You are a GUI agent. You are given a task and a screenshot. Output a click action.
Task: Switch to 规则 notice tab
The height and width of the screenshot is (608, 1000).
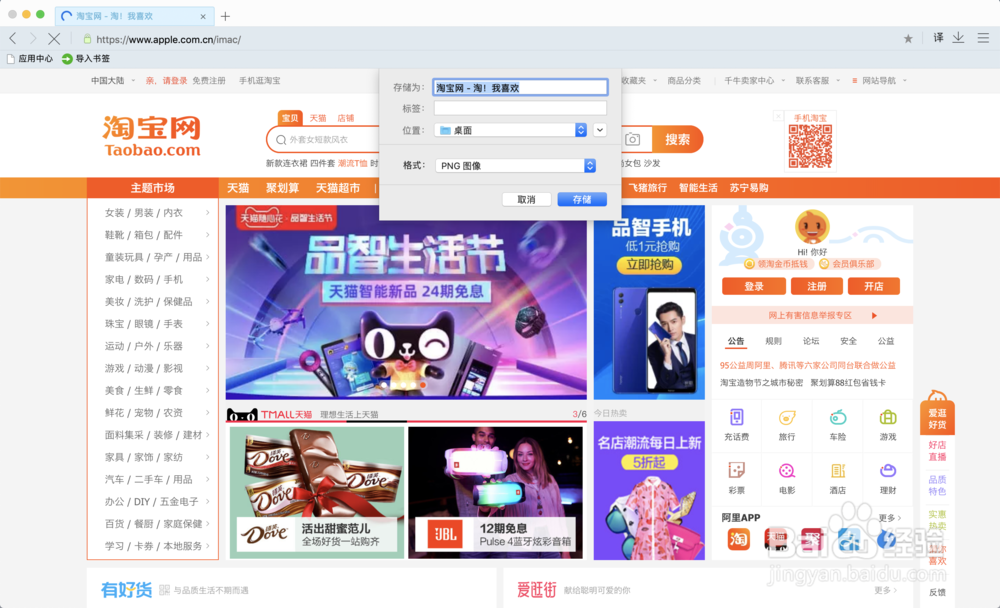(x=773, y=341)
